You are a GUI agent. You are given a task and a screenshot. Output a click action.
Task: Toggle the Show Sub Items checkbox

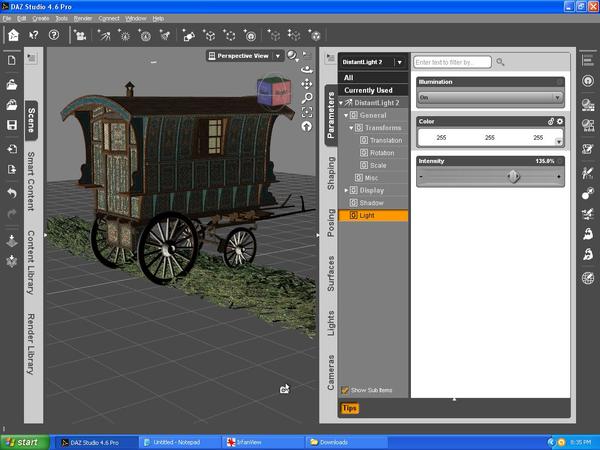(345, 390)
